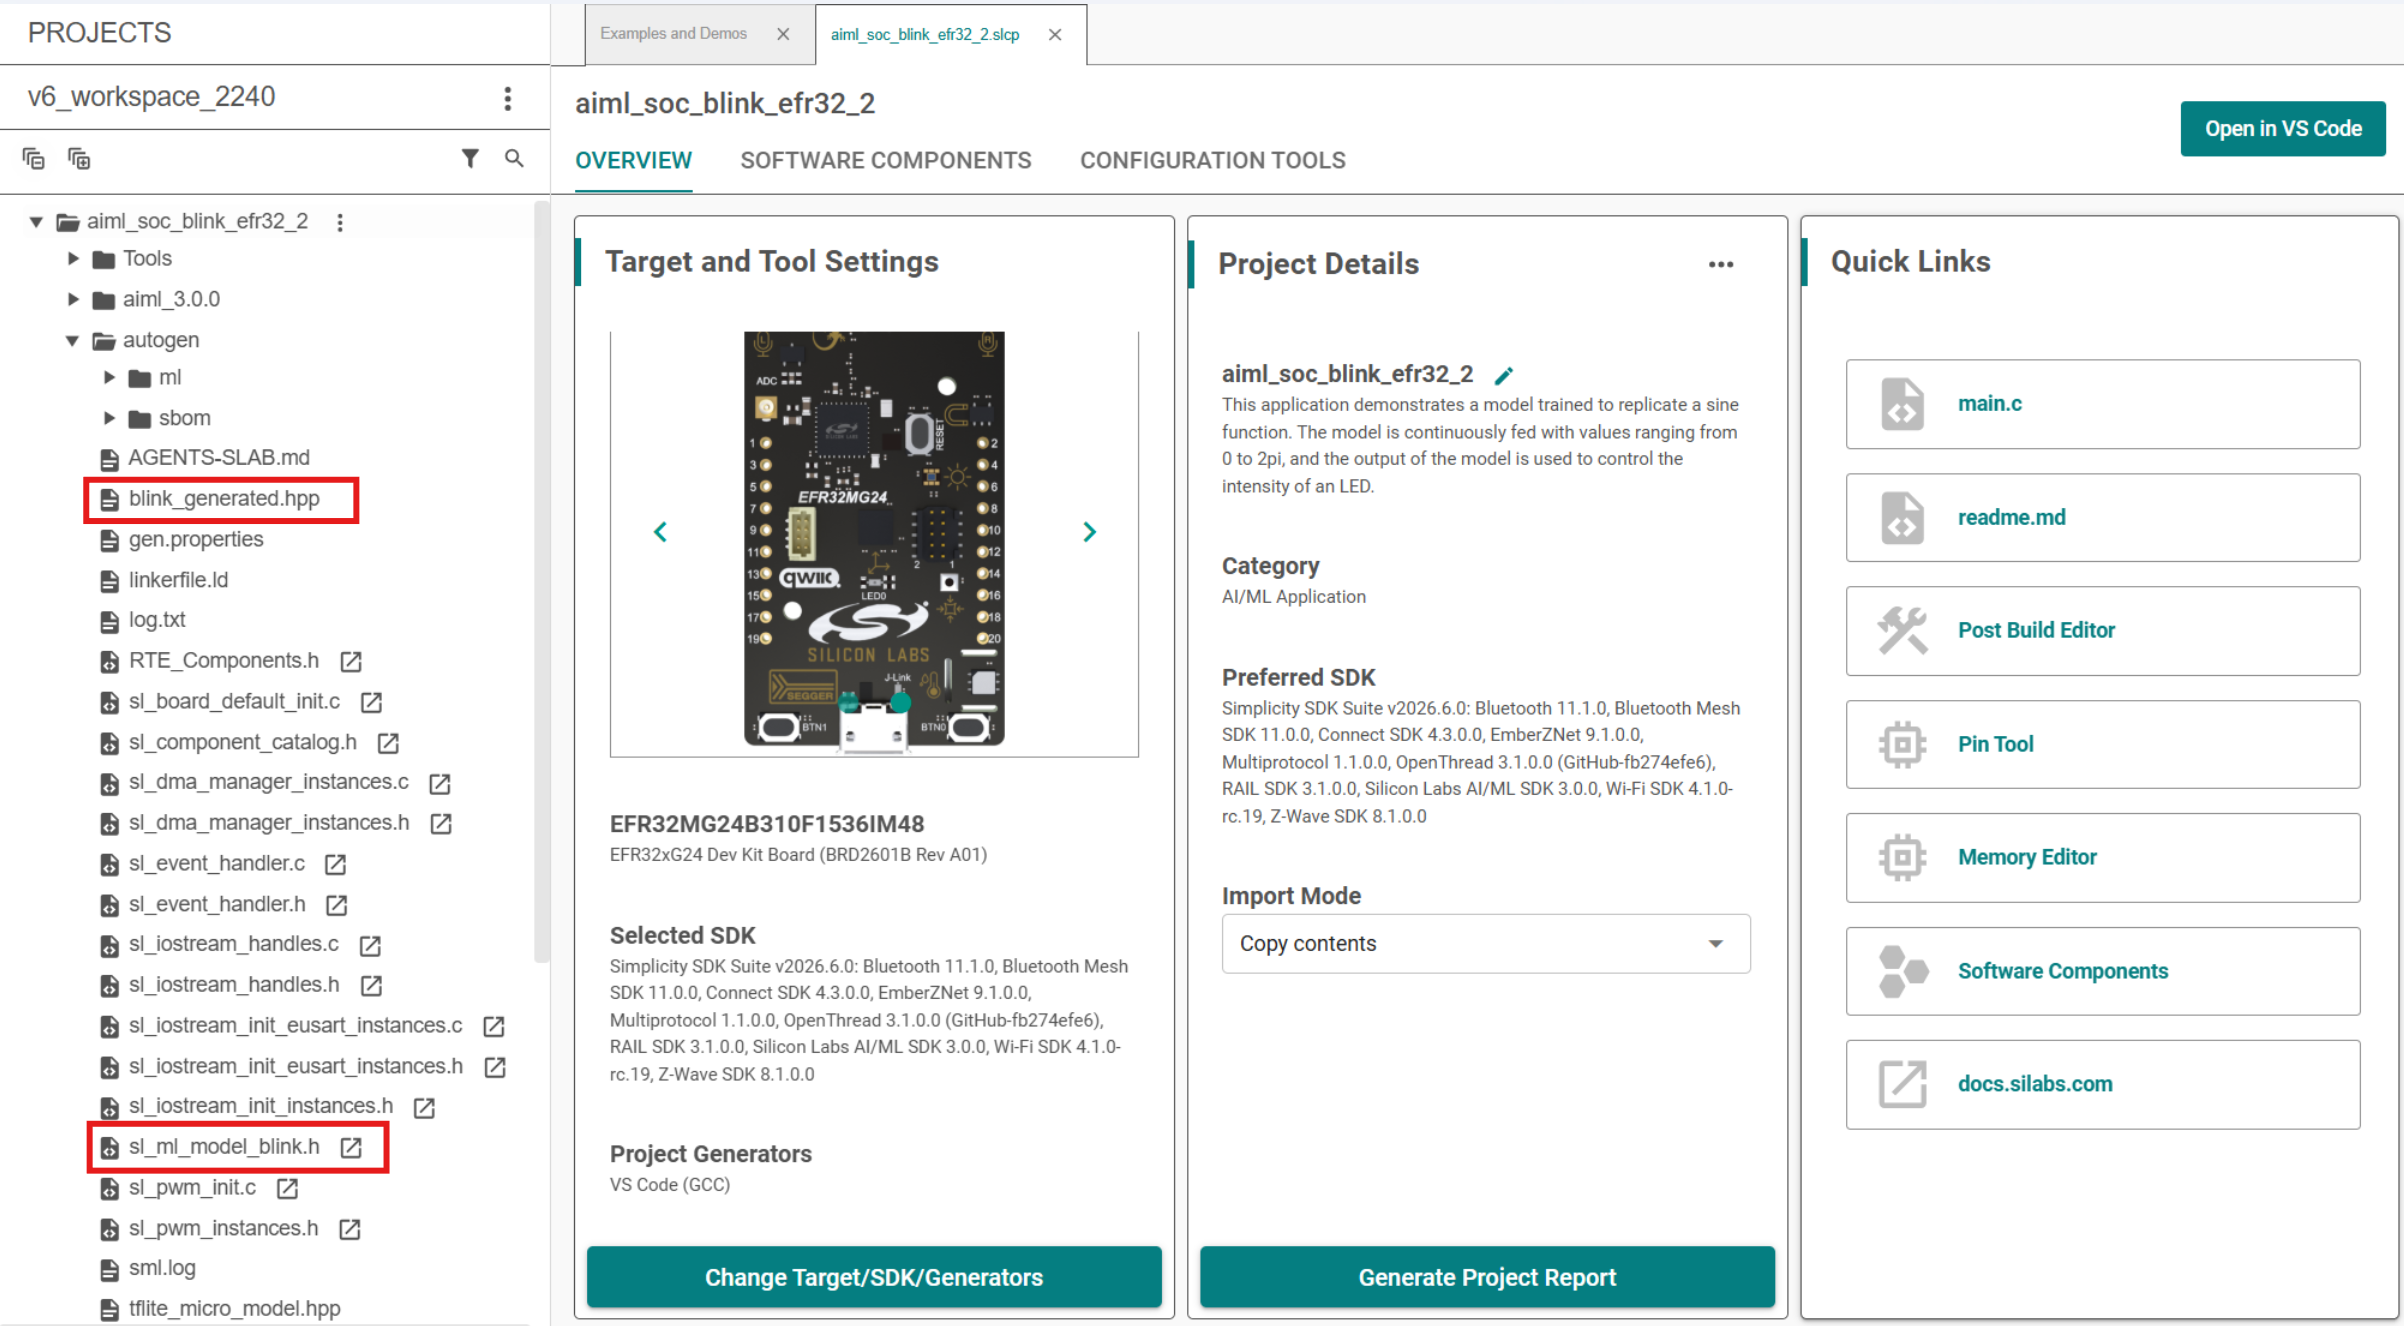
Task: Click external link icon beside RTE_Components.h
Action: [x=351, y=661]
